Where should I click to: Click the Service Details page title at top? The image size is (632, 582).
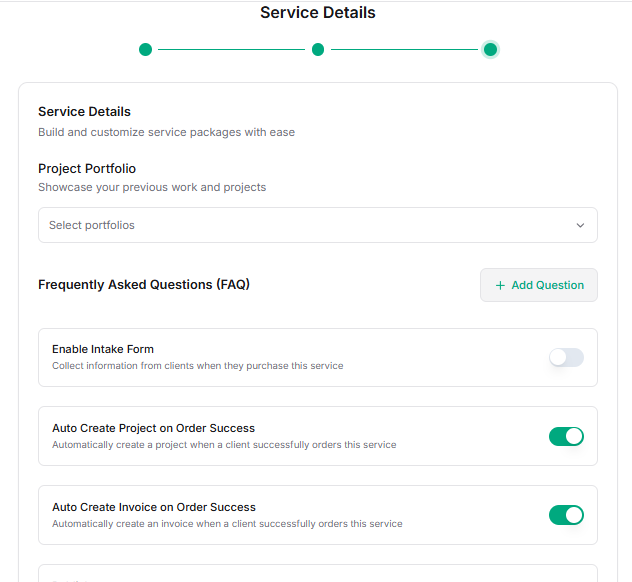point(318,13)
